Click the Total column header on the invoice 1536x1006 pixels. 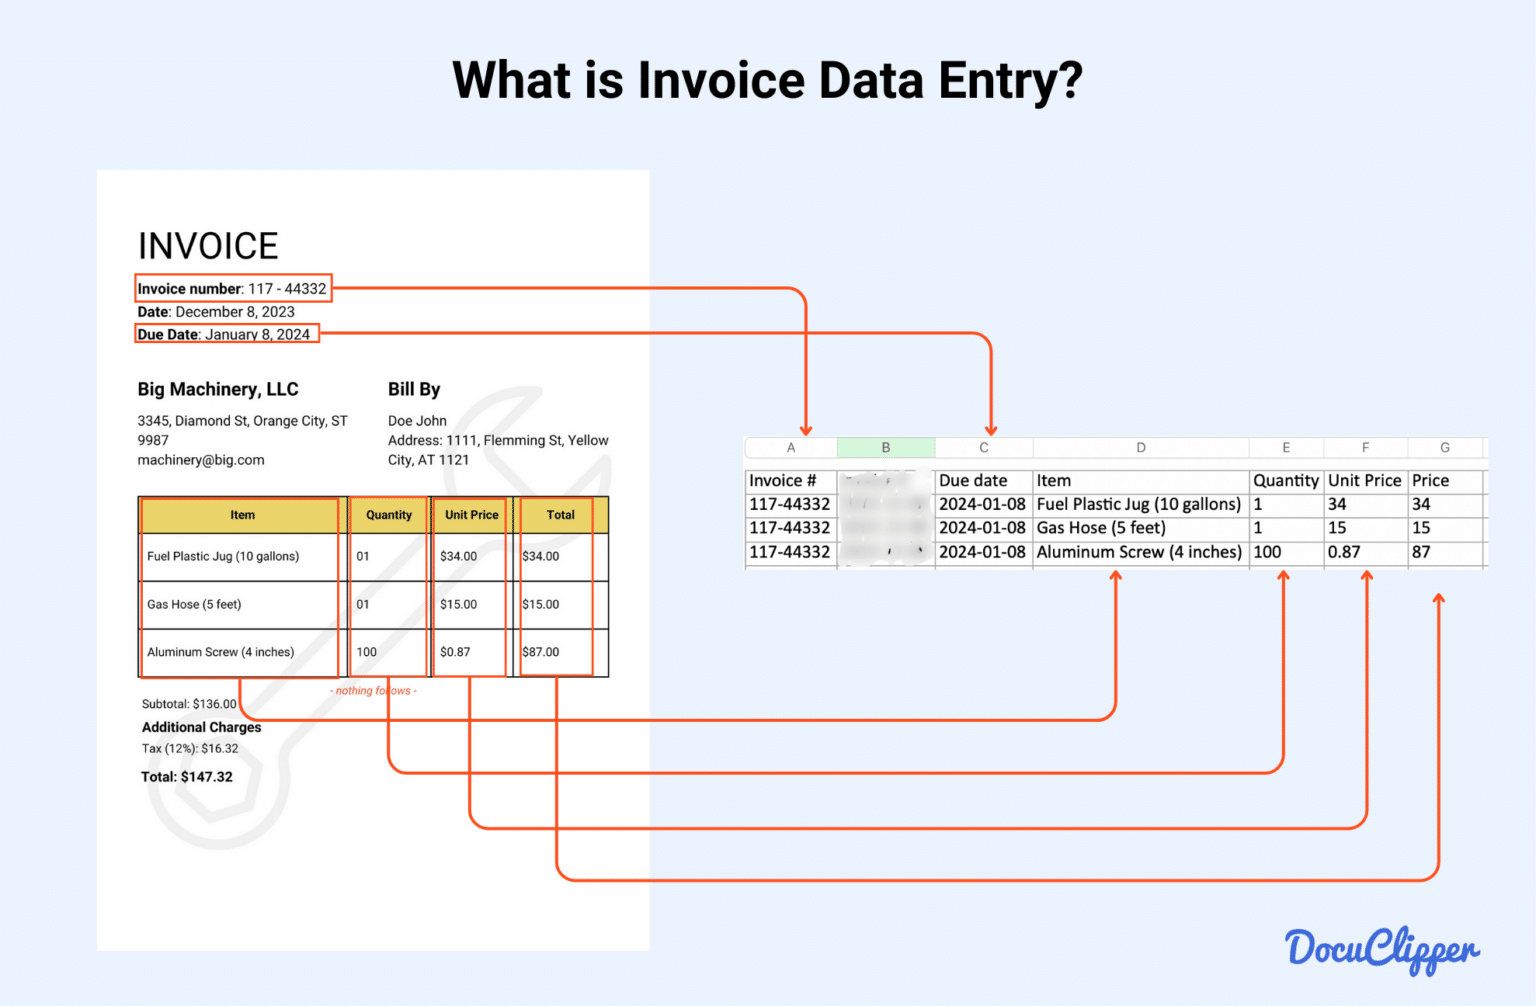(560, 514)
